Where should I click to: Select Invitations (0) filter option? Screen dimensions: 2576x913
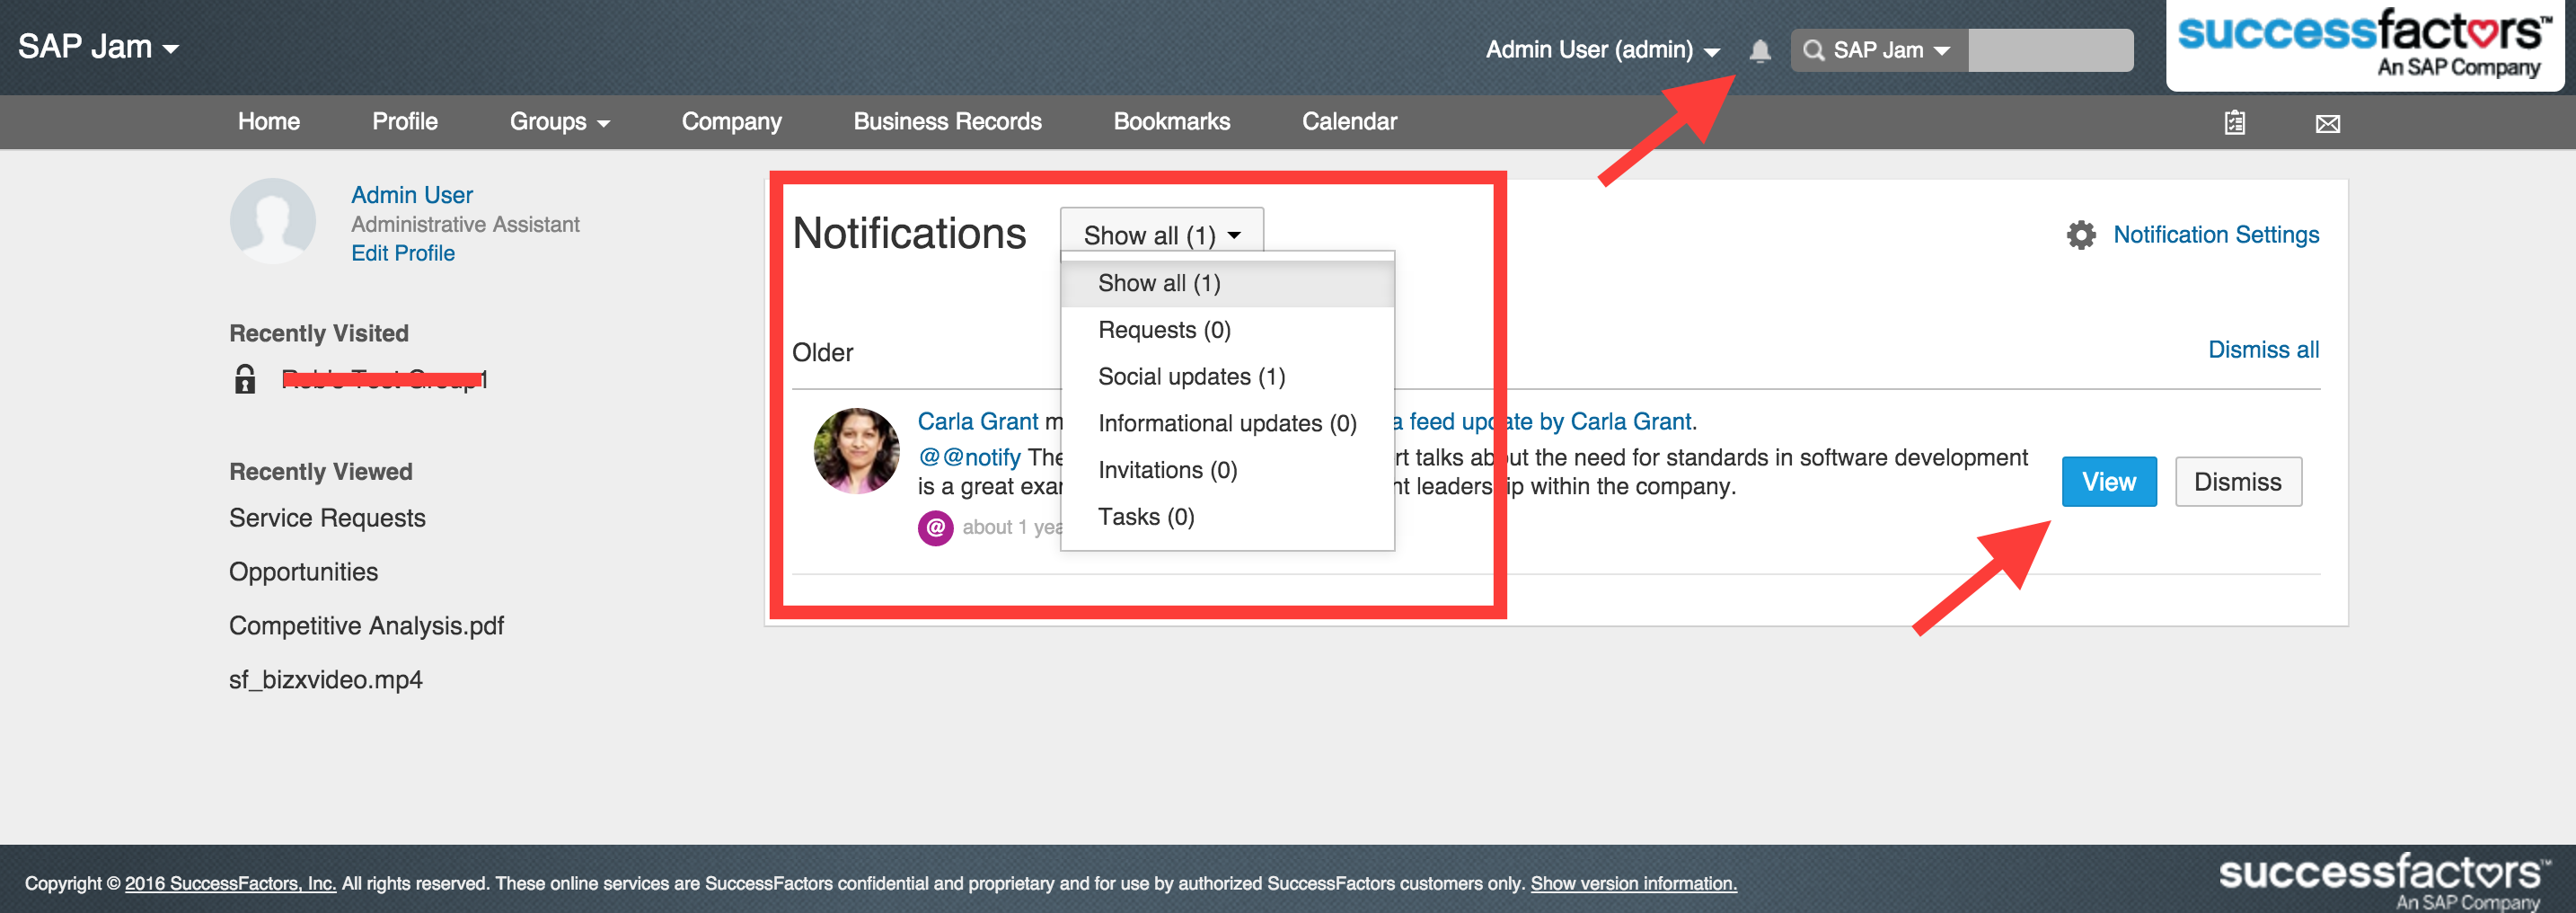(x=1227, y=470)
